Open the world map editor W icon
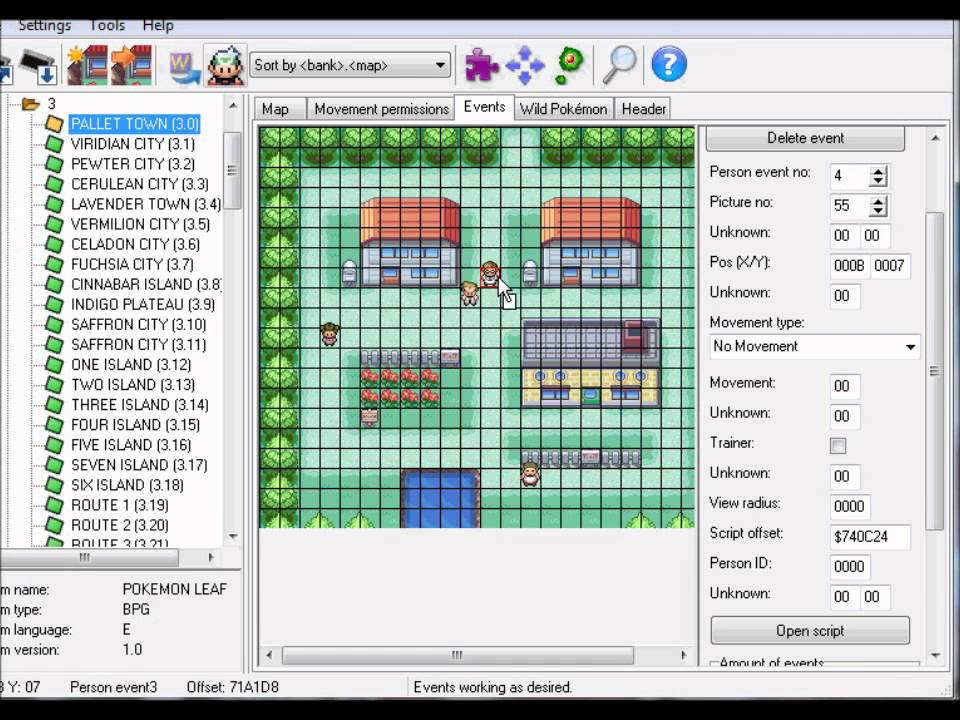 [184, 66]
